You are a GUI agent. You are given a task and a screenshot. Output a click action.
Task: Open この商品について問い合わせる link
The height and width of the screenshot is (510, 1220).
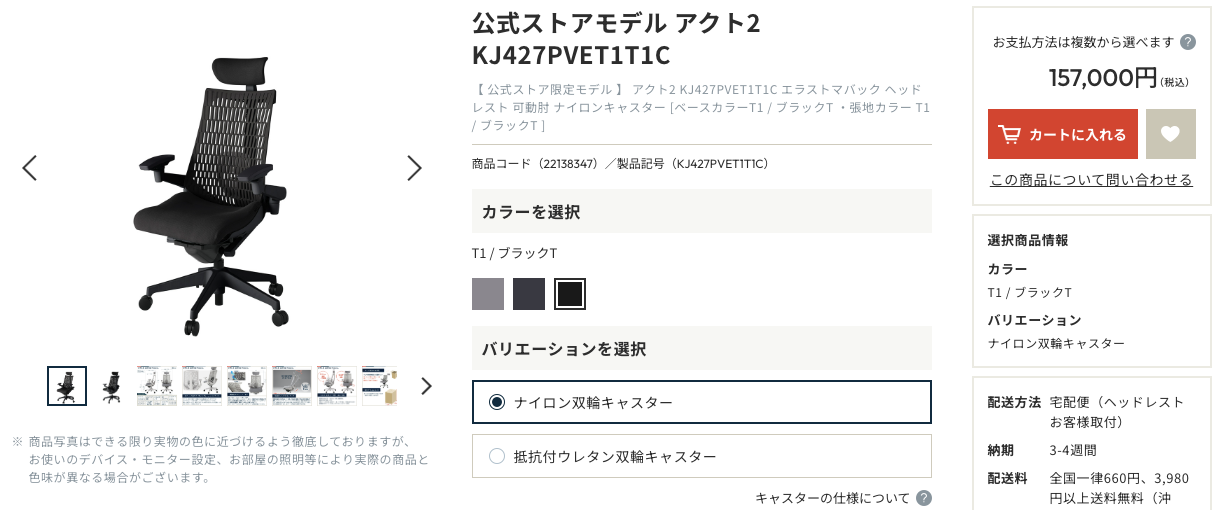pyautogui.click(x=1091, y=180)
